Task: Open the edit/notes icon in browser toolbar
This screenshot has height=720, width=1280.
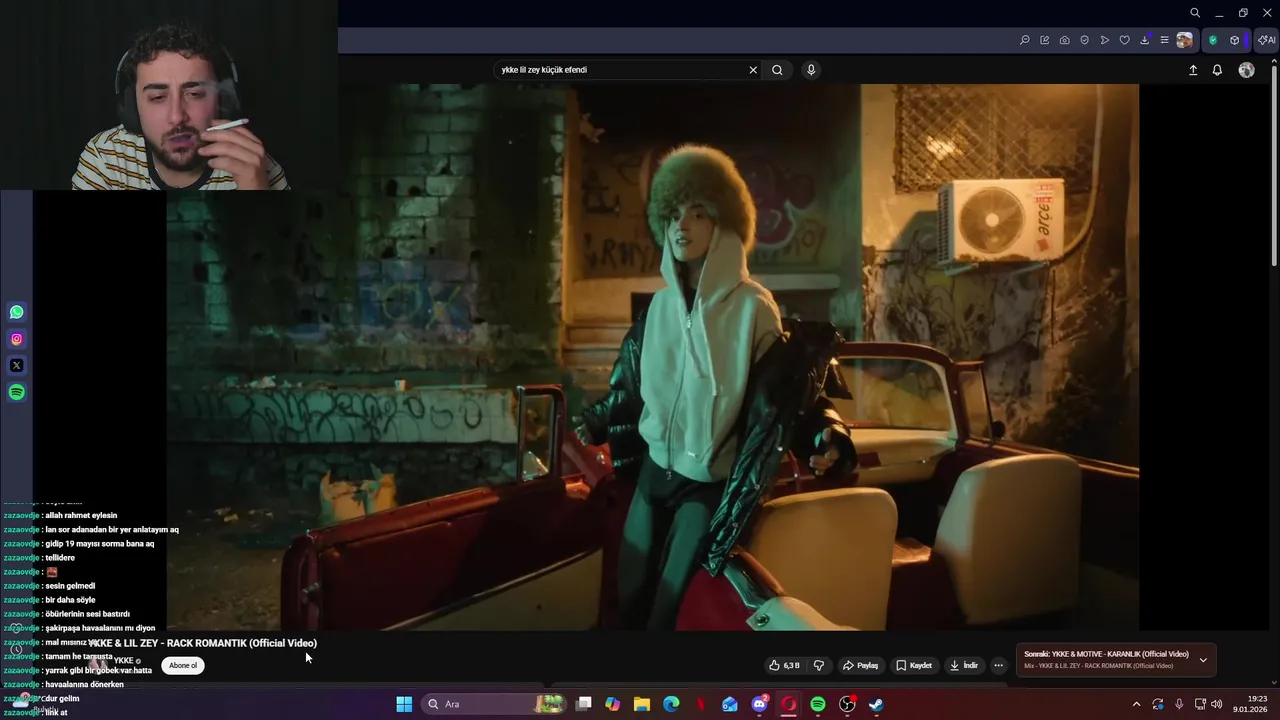Action: [x=1045, y=40]
